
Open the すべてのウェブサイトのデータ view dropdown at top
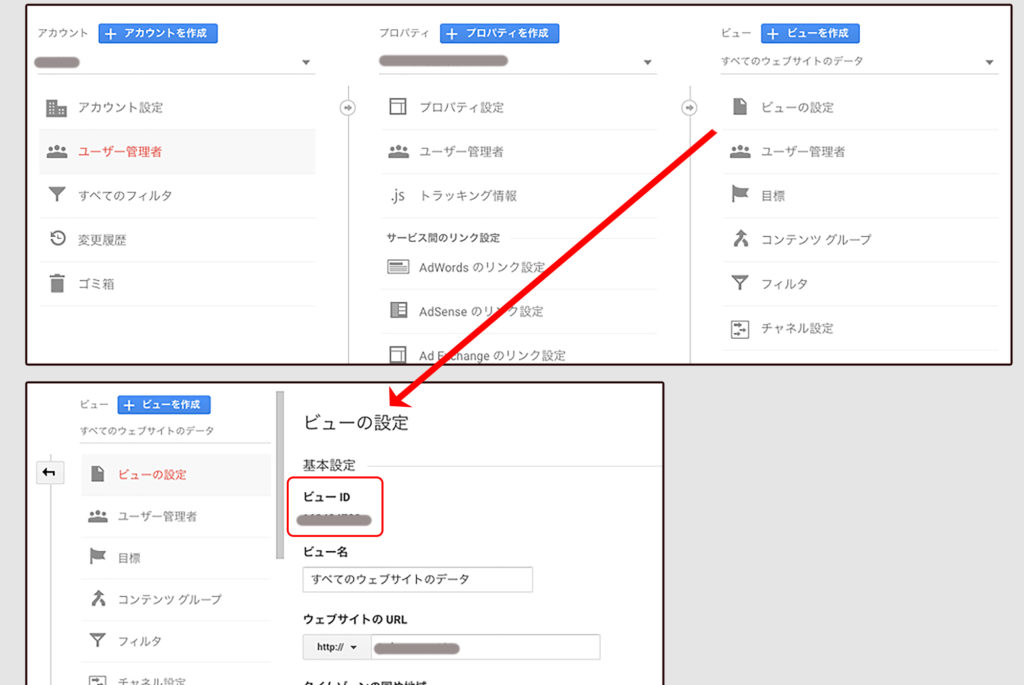(x=989, y=63)
